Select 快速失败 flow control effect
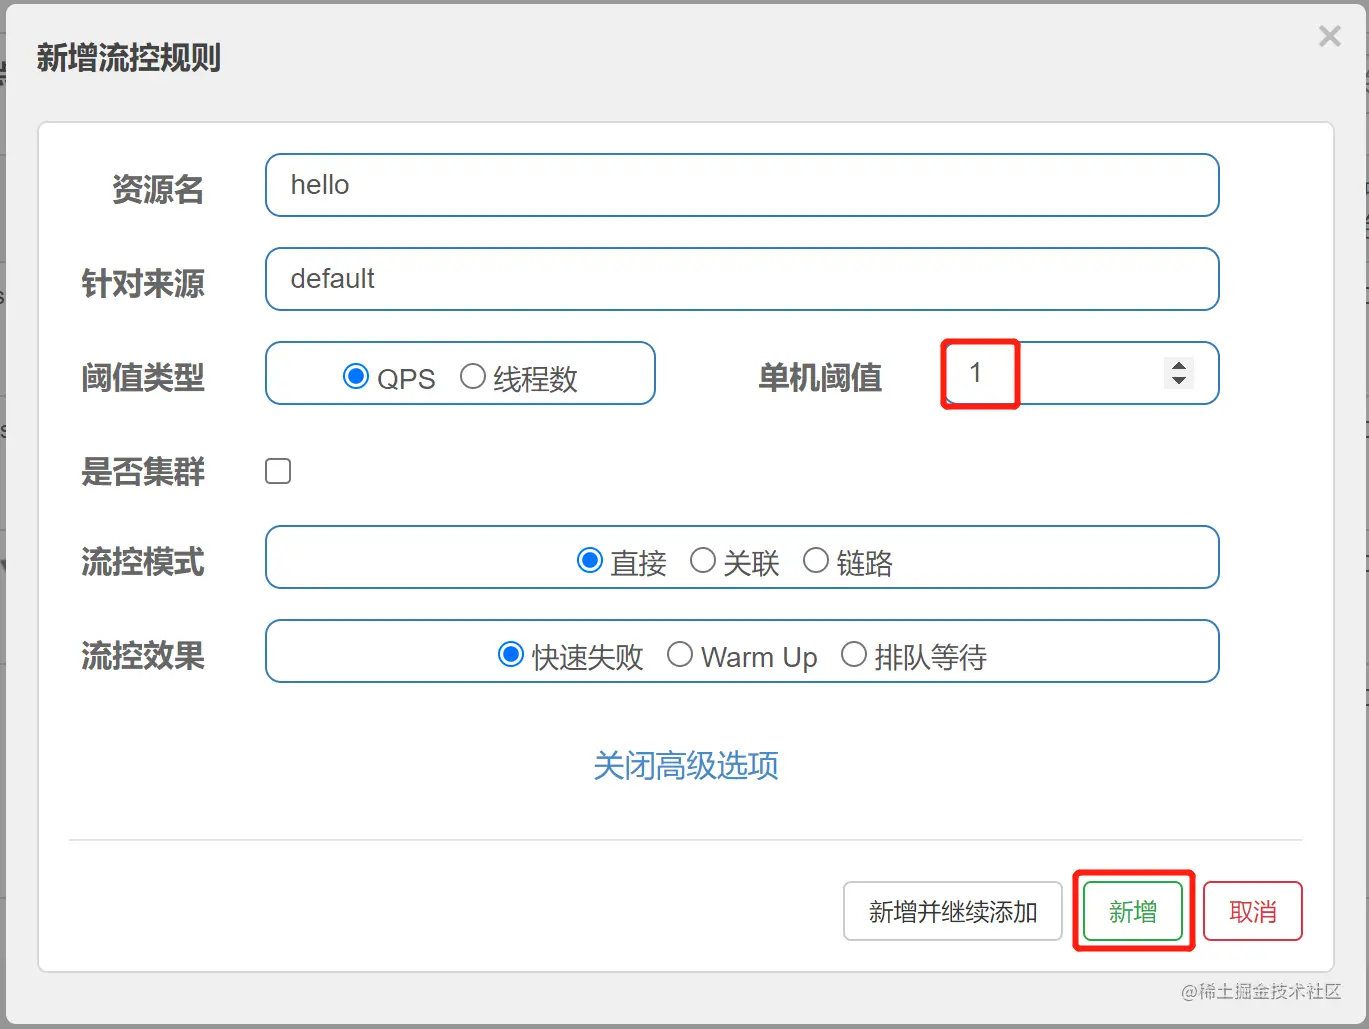 pos(511,655)
